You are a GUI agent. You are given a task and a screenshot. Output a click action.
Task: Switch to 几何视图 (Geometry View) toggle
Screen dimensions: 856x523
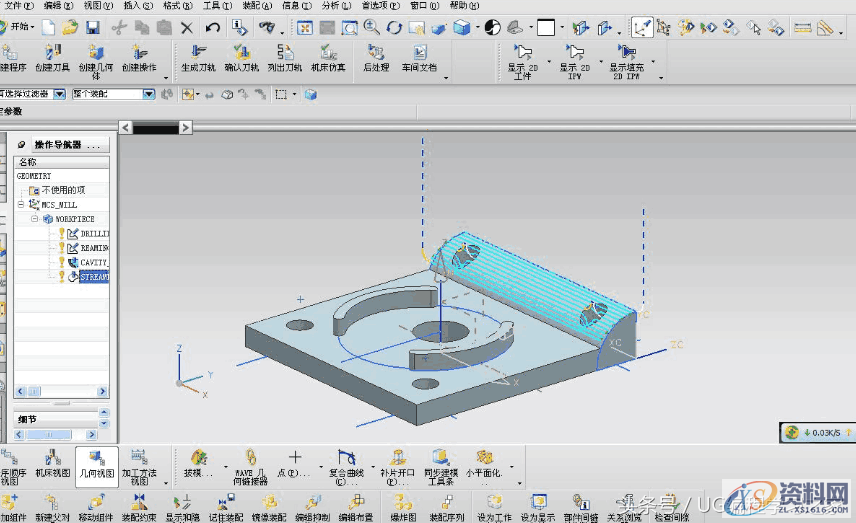(97, 466)
